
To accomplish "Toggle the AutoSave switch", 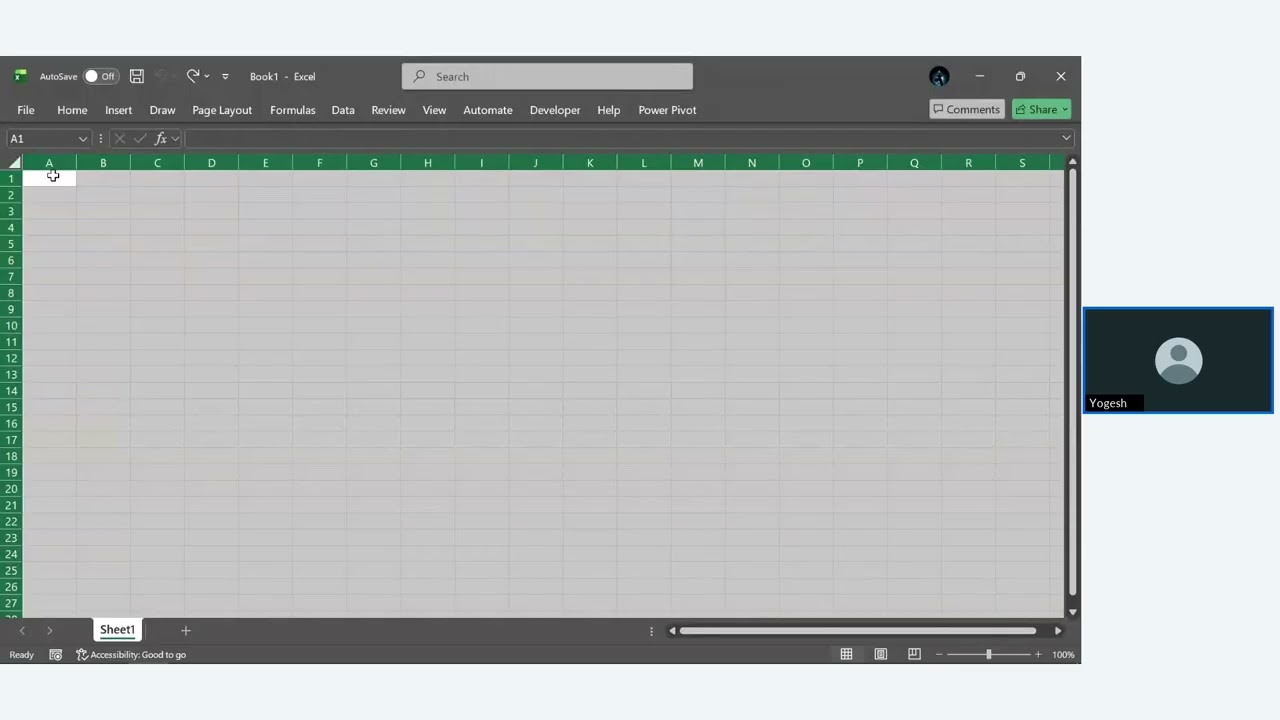I will [101, 76].
